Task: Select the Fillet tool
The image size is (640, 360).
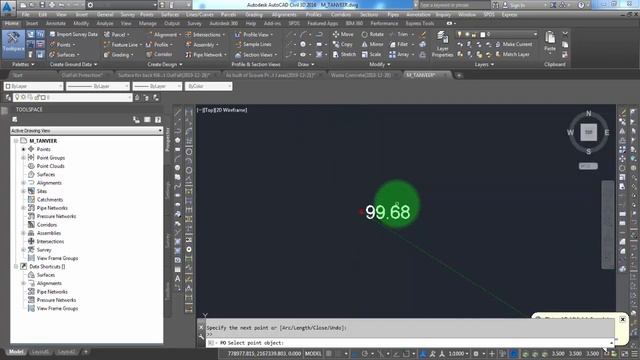Action: 401,44
